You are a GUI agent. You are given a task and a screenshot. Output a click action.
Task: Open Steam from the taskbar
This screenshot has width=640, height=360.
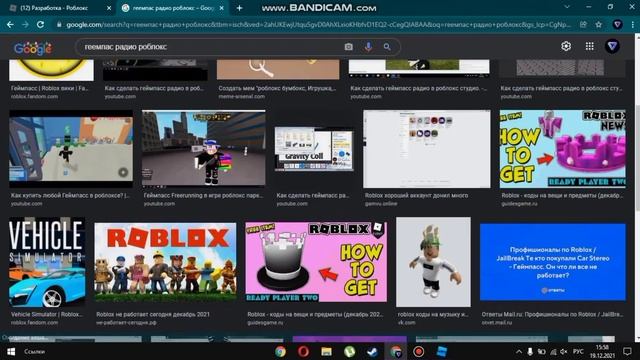(372, 351)
